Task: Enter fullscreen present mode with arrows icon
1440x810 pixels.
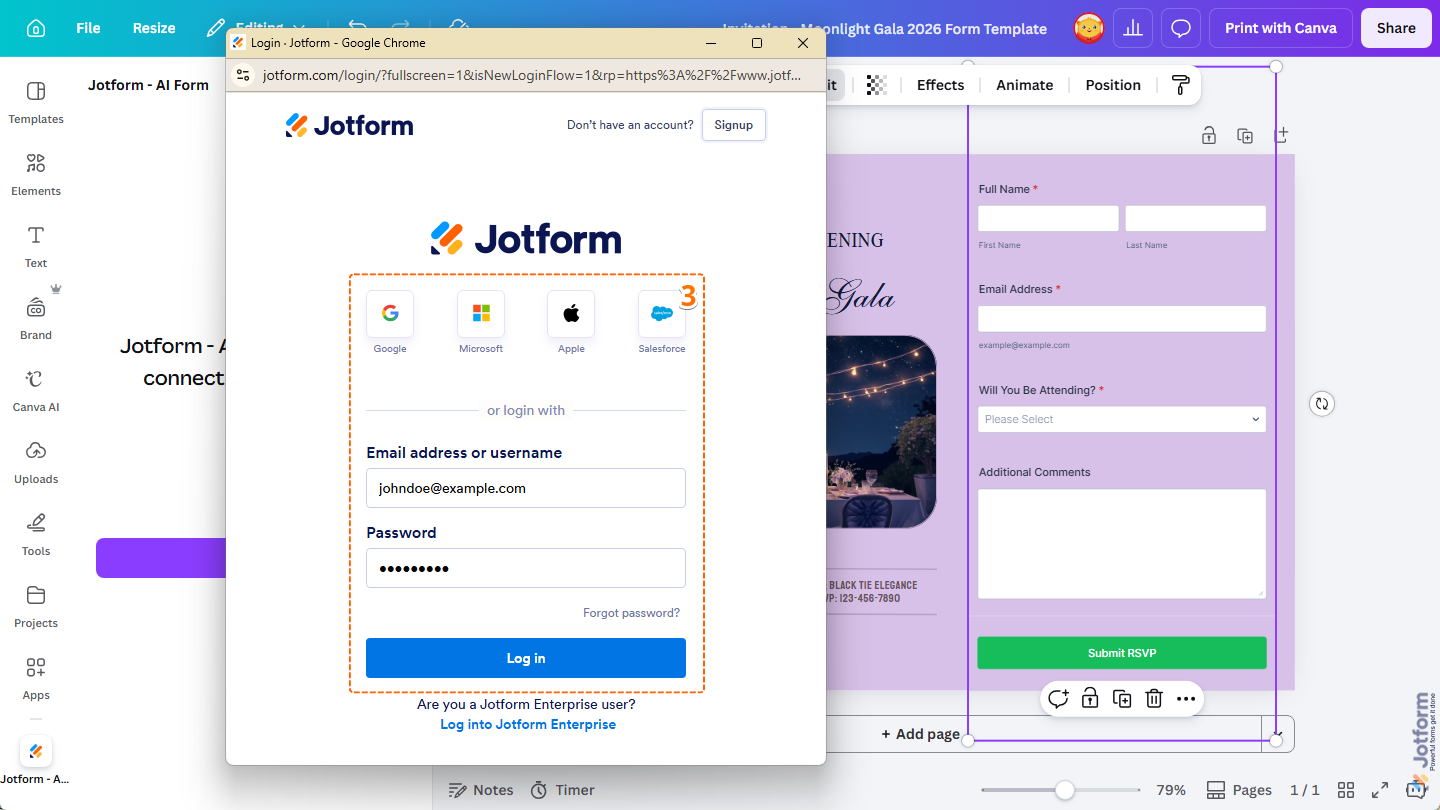Action: click(1380, 790)
